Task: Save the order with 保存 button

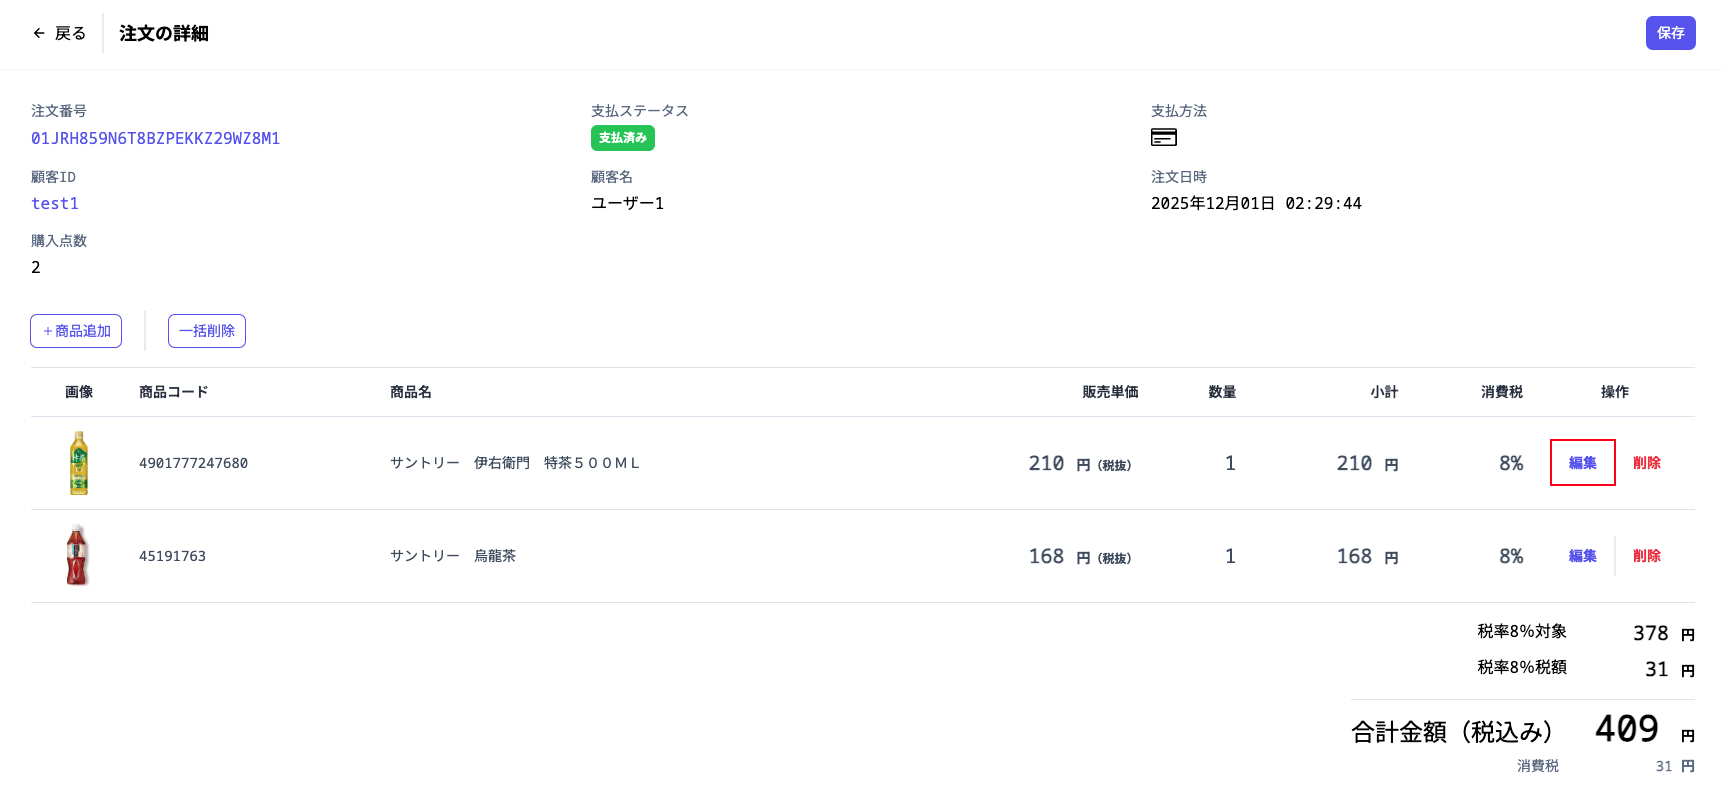Action: (1671, 33)
